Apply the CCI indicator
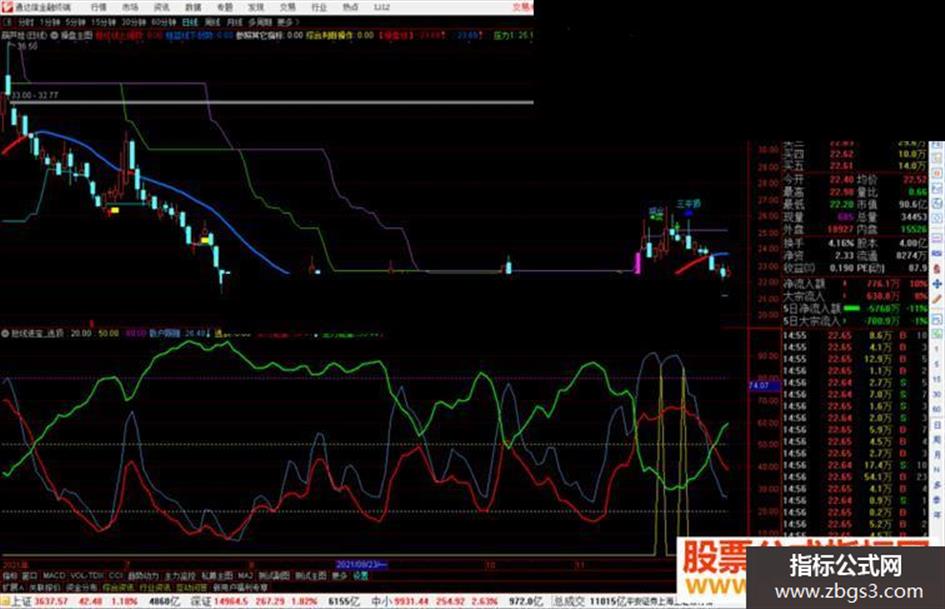 tap(116, 576)
